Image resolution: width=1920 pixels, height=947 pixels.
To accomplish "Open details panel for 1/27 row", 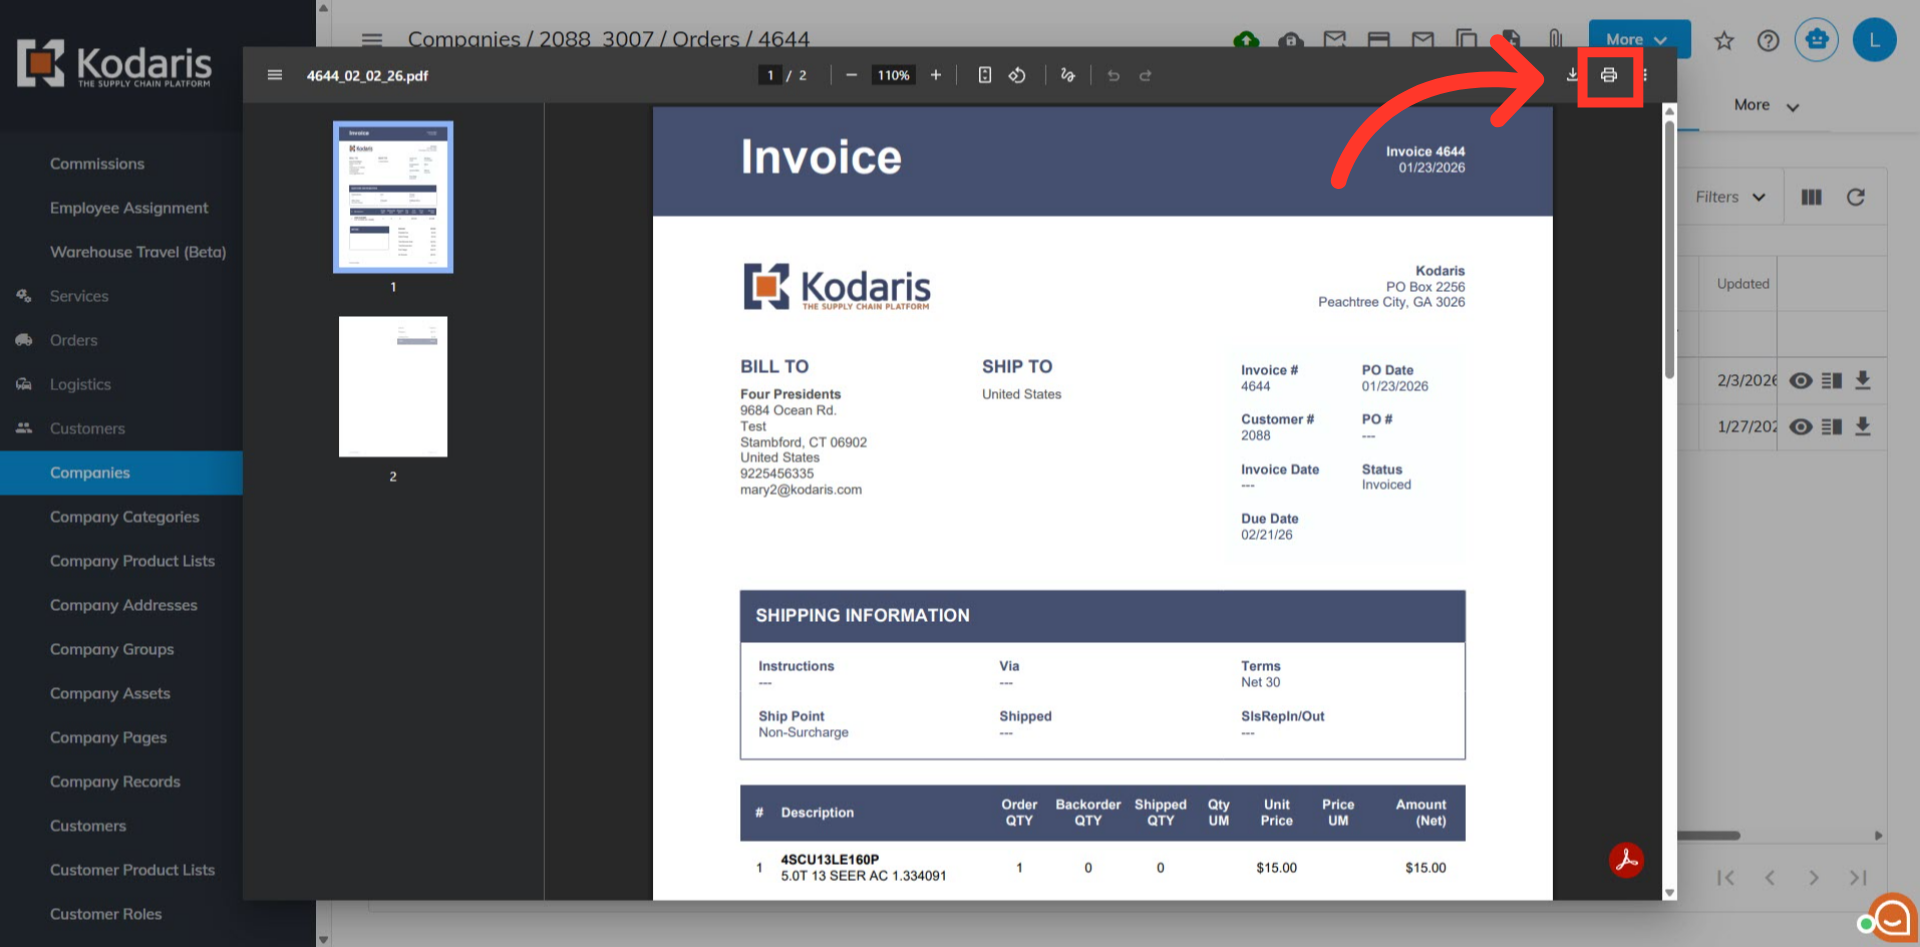I will pos(1832,427).
